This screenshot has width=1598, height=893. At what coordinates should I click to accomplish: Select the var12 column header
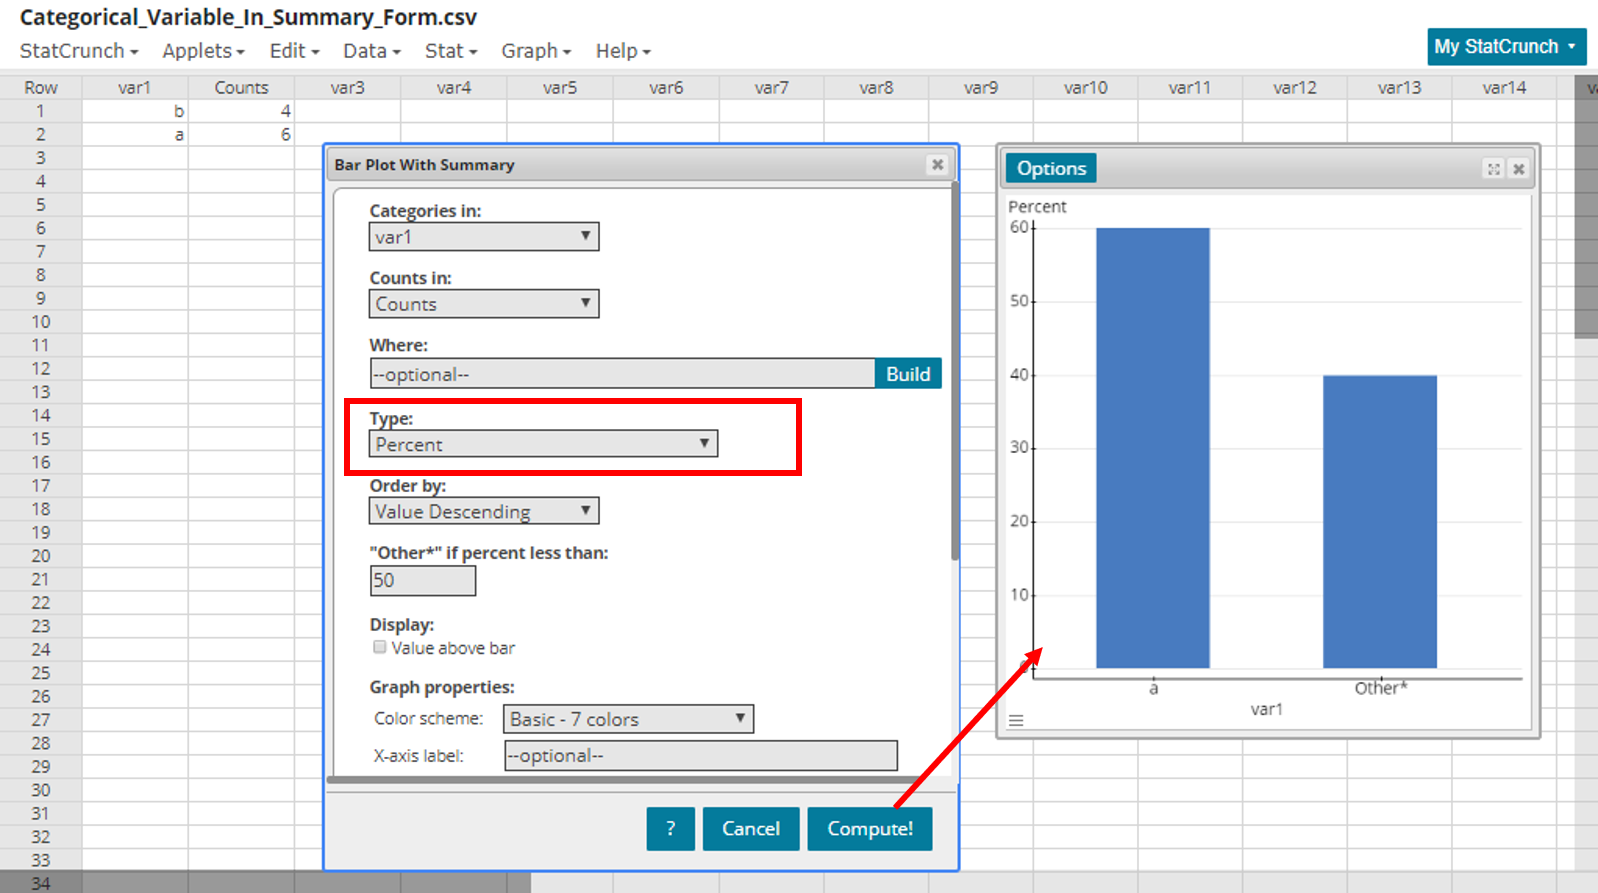tap(1295, 88)
